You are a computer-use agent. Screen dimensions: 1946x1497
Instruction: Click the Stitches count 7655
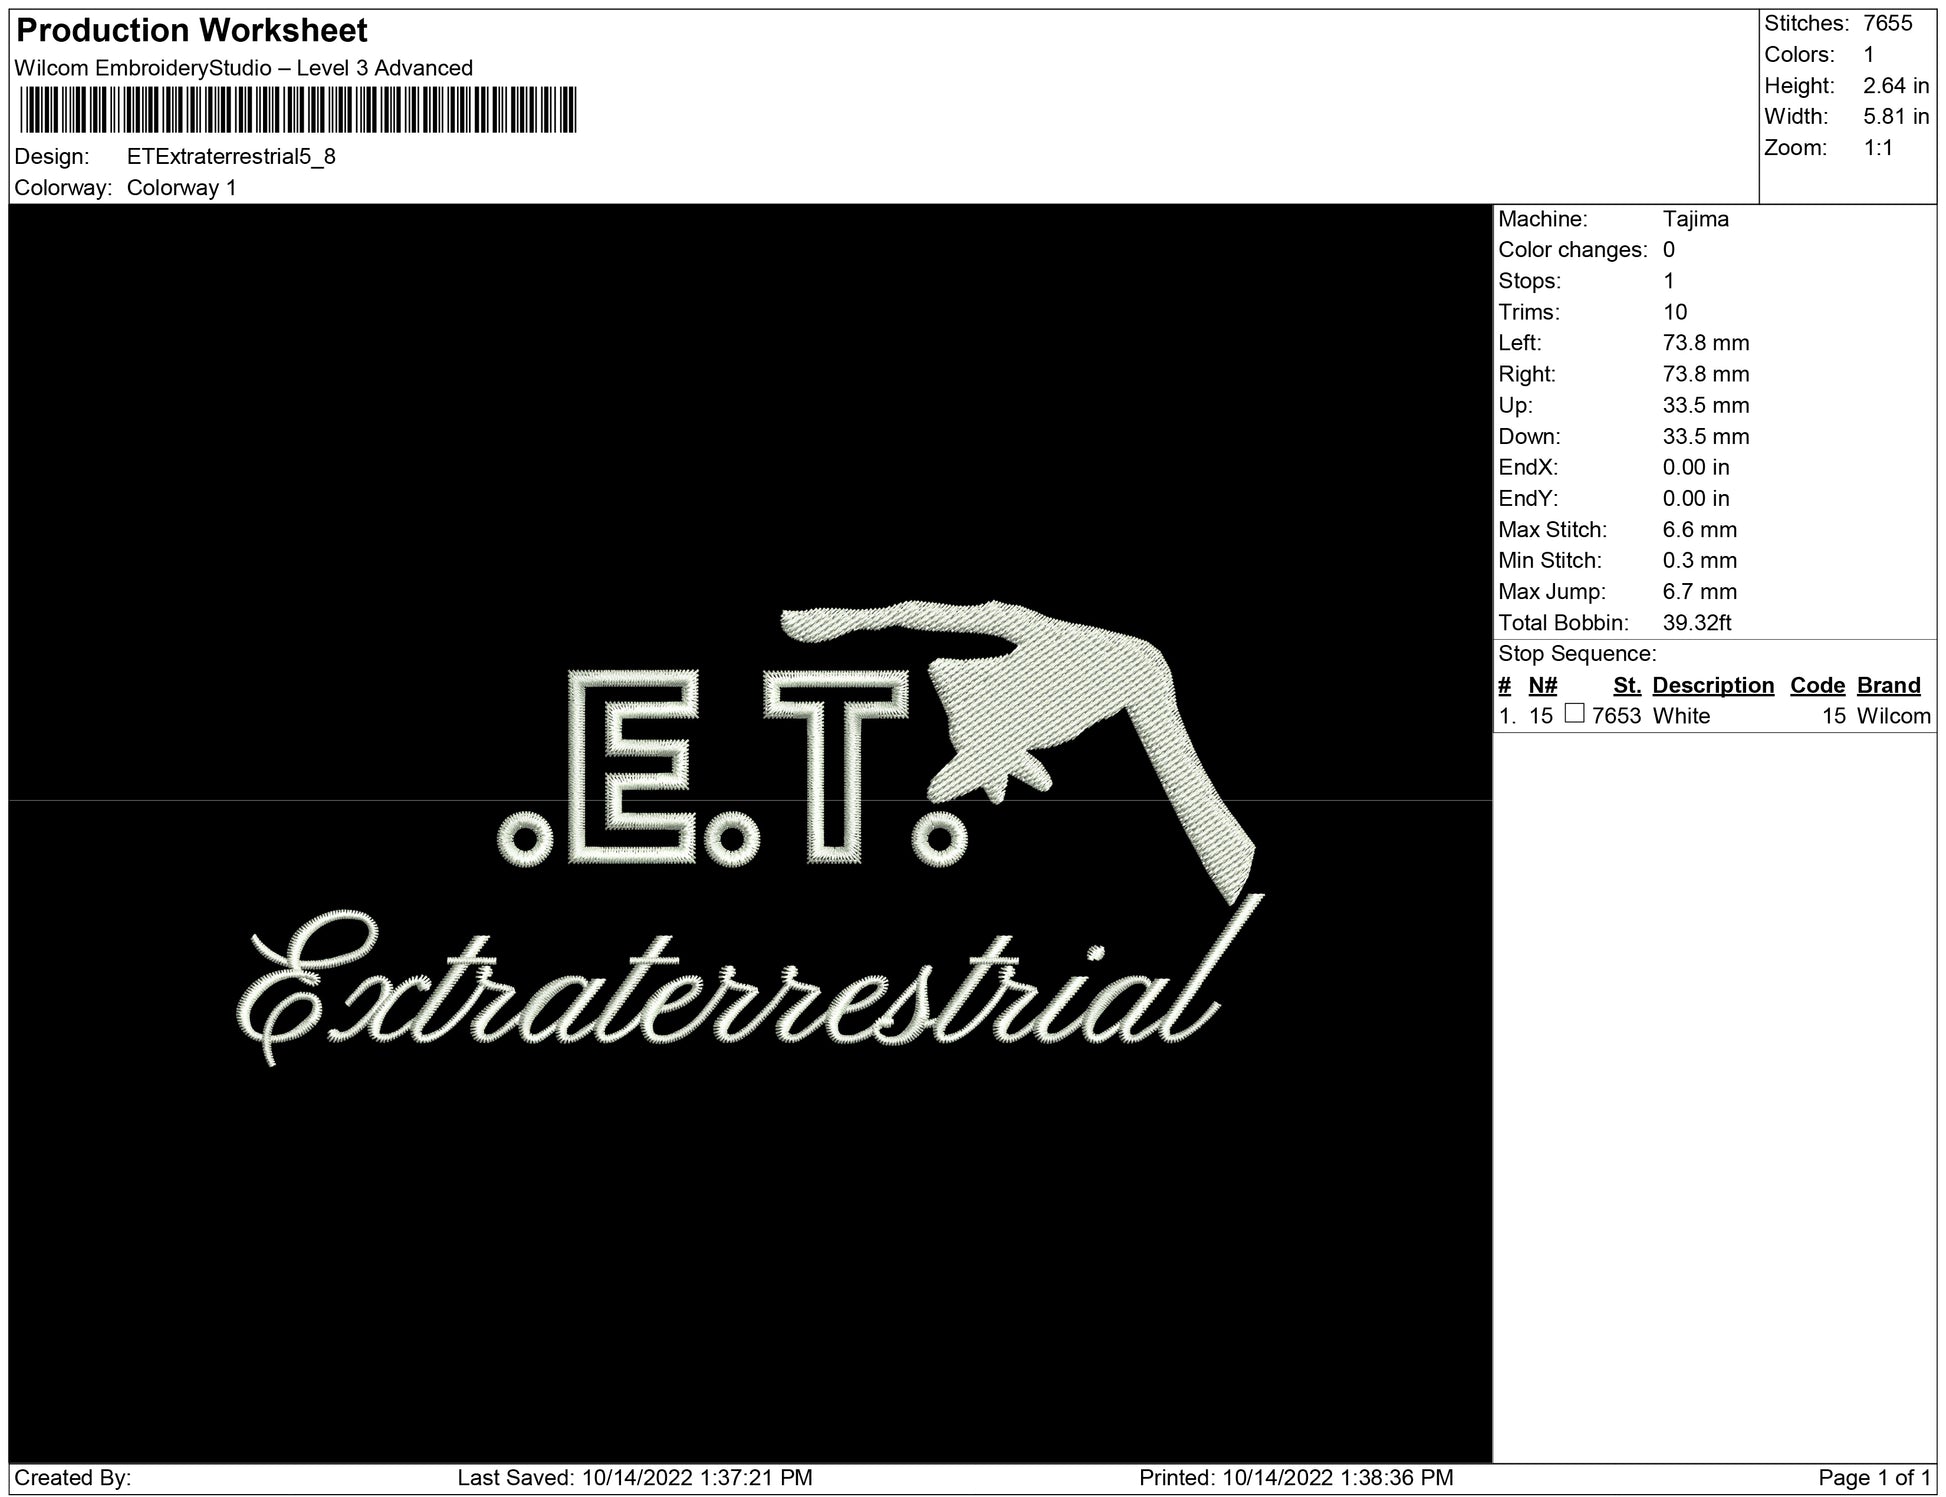[x=1887, y=24]
